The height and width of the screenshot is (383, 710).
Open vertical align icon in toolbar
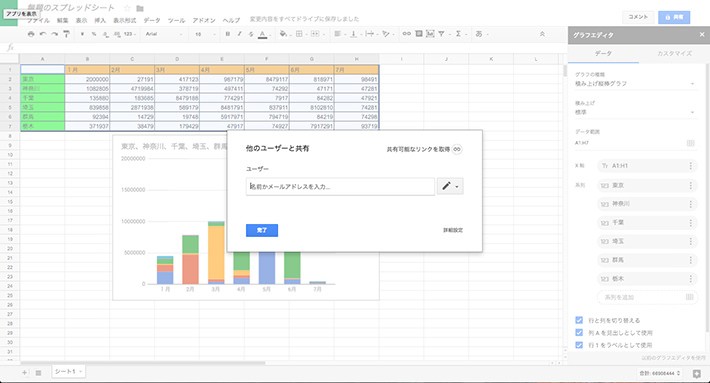pyautogui.click(x=355, y=34)
